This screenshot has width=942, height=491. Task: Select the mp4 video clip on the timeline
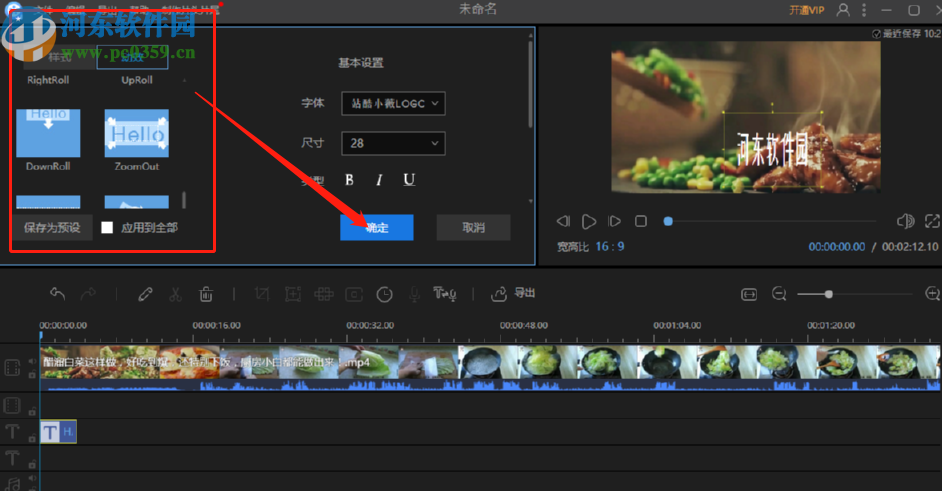coord(490,368)
